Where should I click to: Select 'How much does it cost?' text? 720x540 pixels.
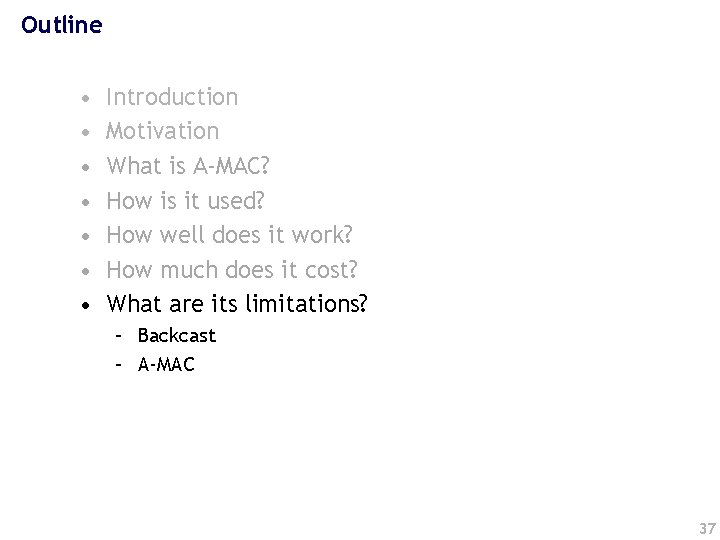tap(231, 269)
